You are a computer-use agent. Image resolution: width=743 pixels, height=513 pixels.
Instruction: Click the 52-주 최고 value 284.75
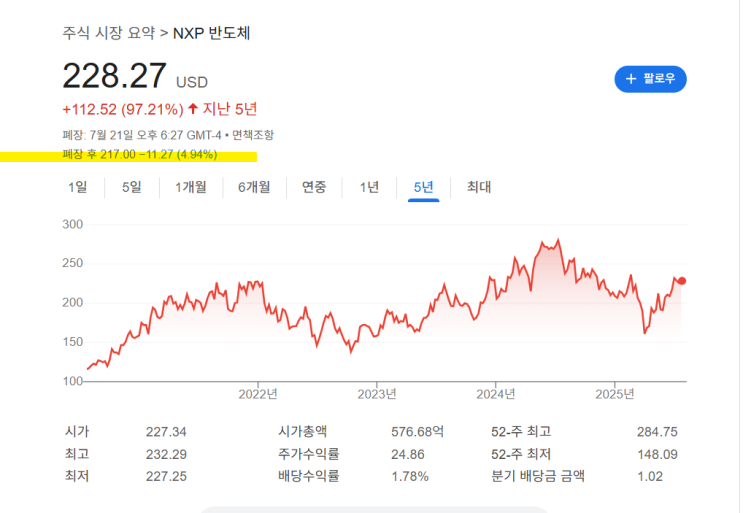tap(657, 432)
